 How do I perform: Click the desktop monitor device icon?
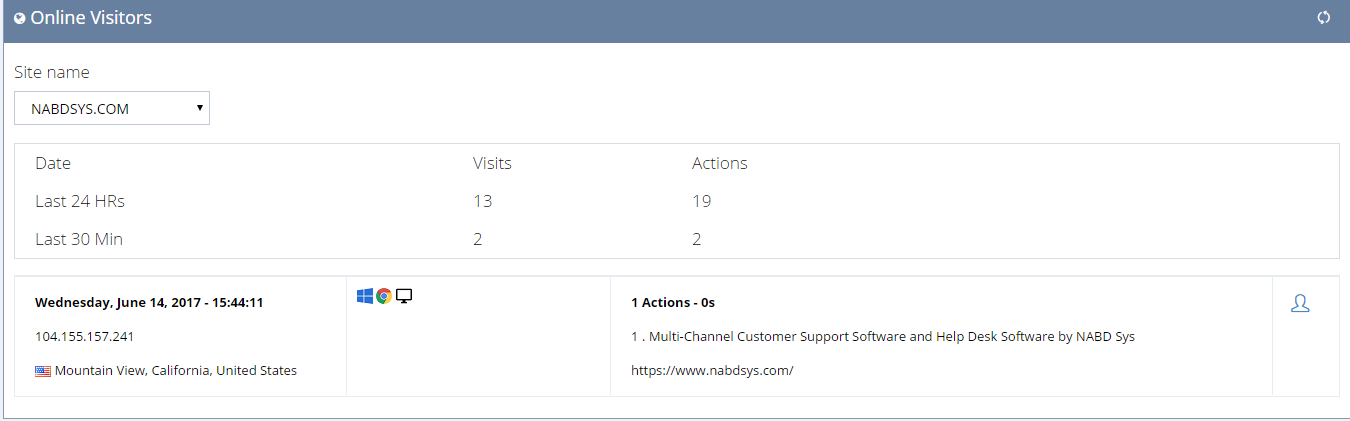click(404, 296)
